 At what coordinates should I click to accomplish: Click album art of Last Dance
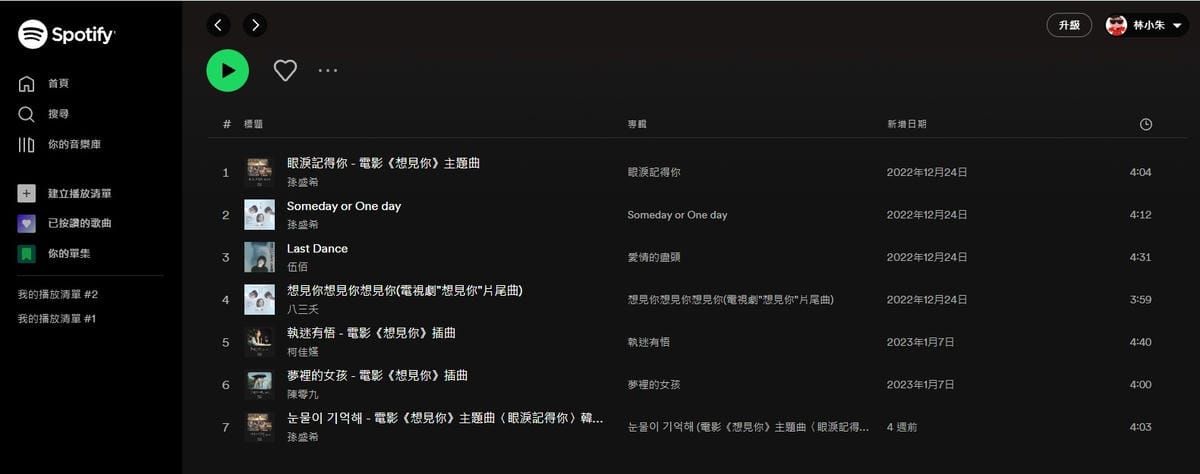(x=259, y=257)
